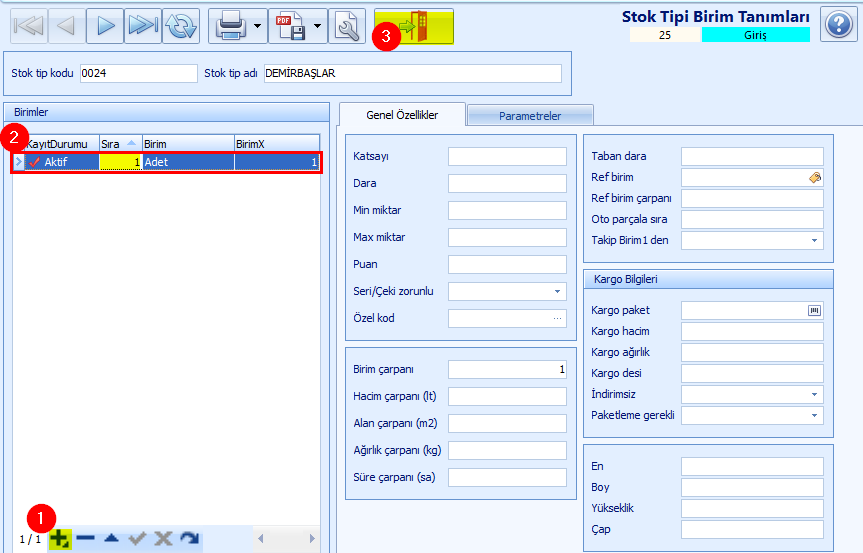The width and height of the screenshot is (863, 553).
Task: Expand the Seri/Çeki zorunlu dropdown
Action: pyautogui.click(x=557, y=292)
